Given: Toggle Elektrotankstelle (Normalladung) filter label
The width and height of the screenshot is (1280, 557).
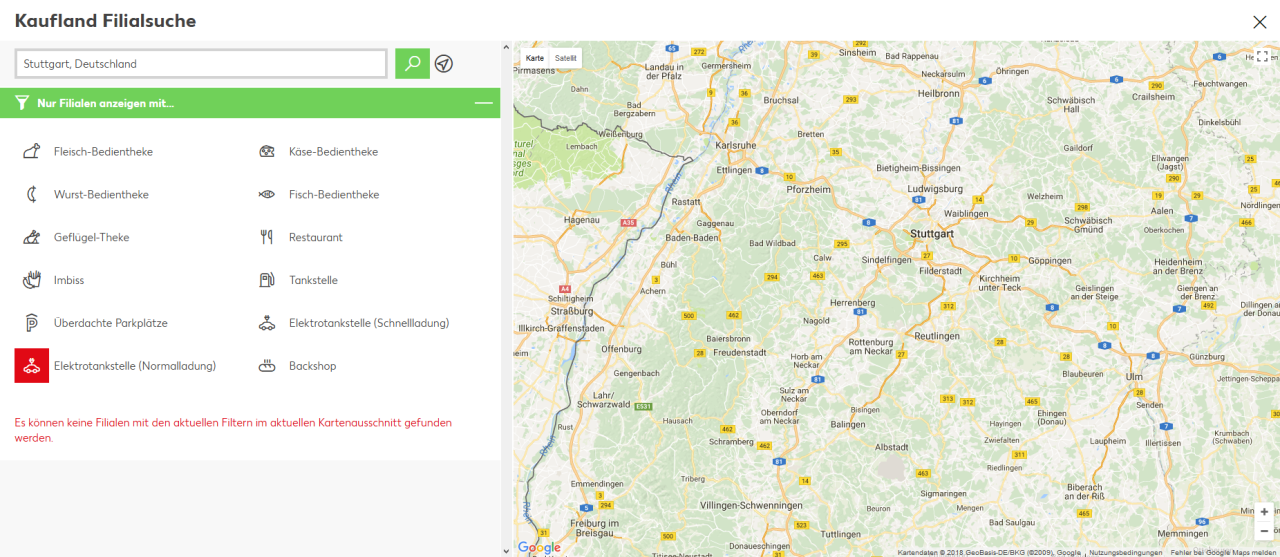Looking at the screenshot, I should (135, 367).
